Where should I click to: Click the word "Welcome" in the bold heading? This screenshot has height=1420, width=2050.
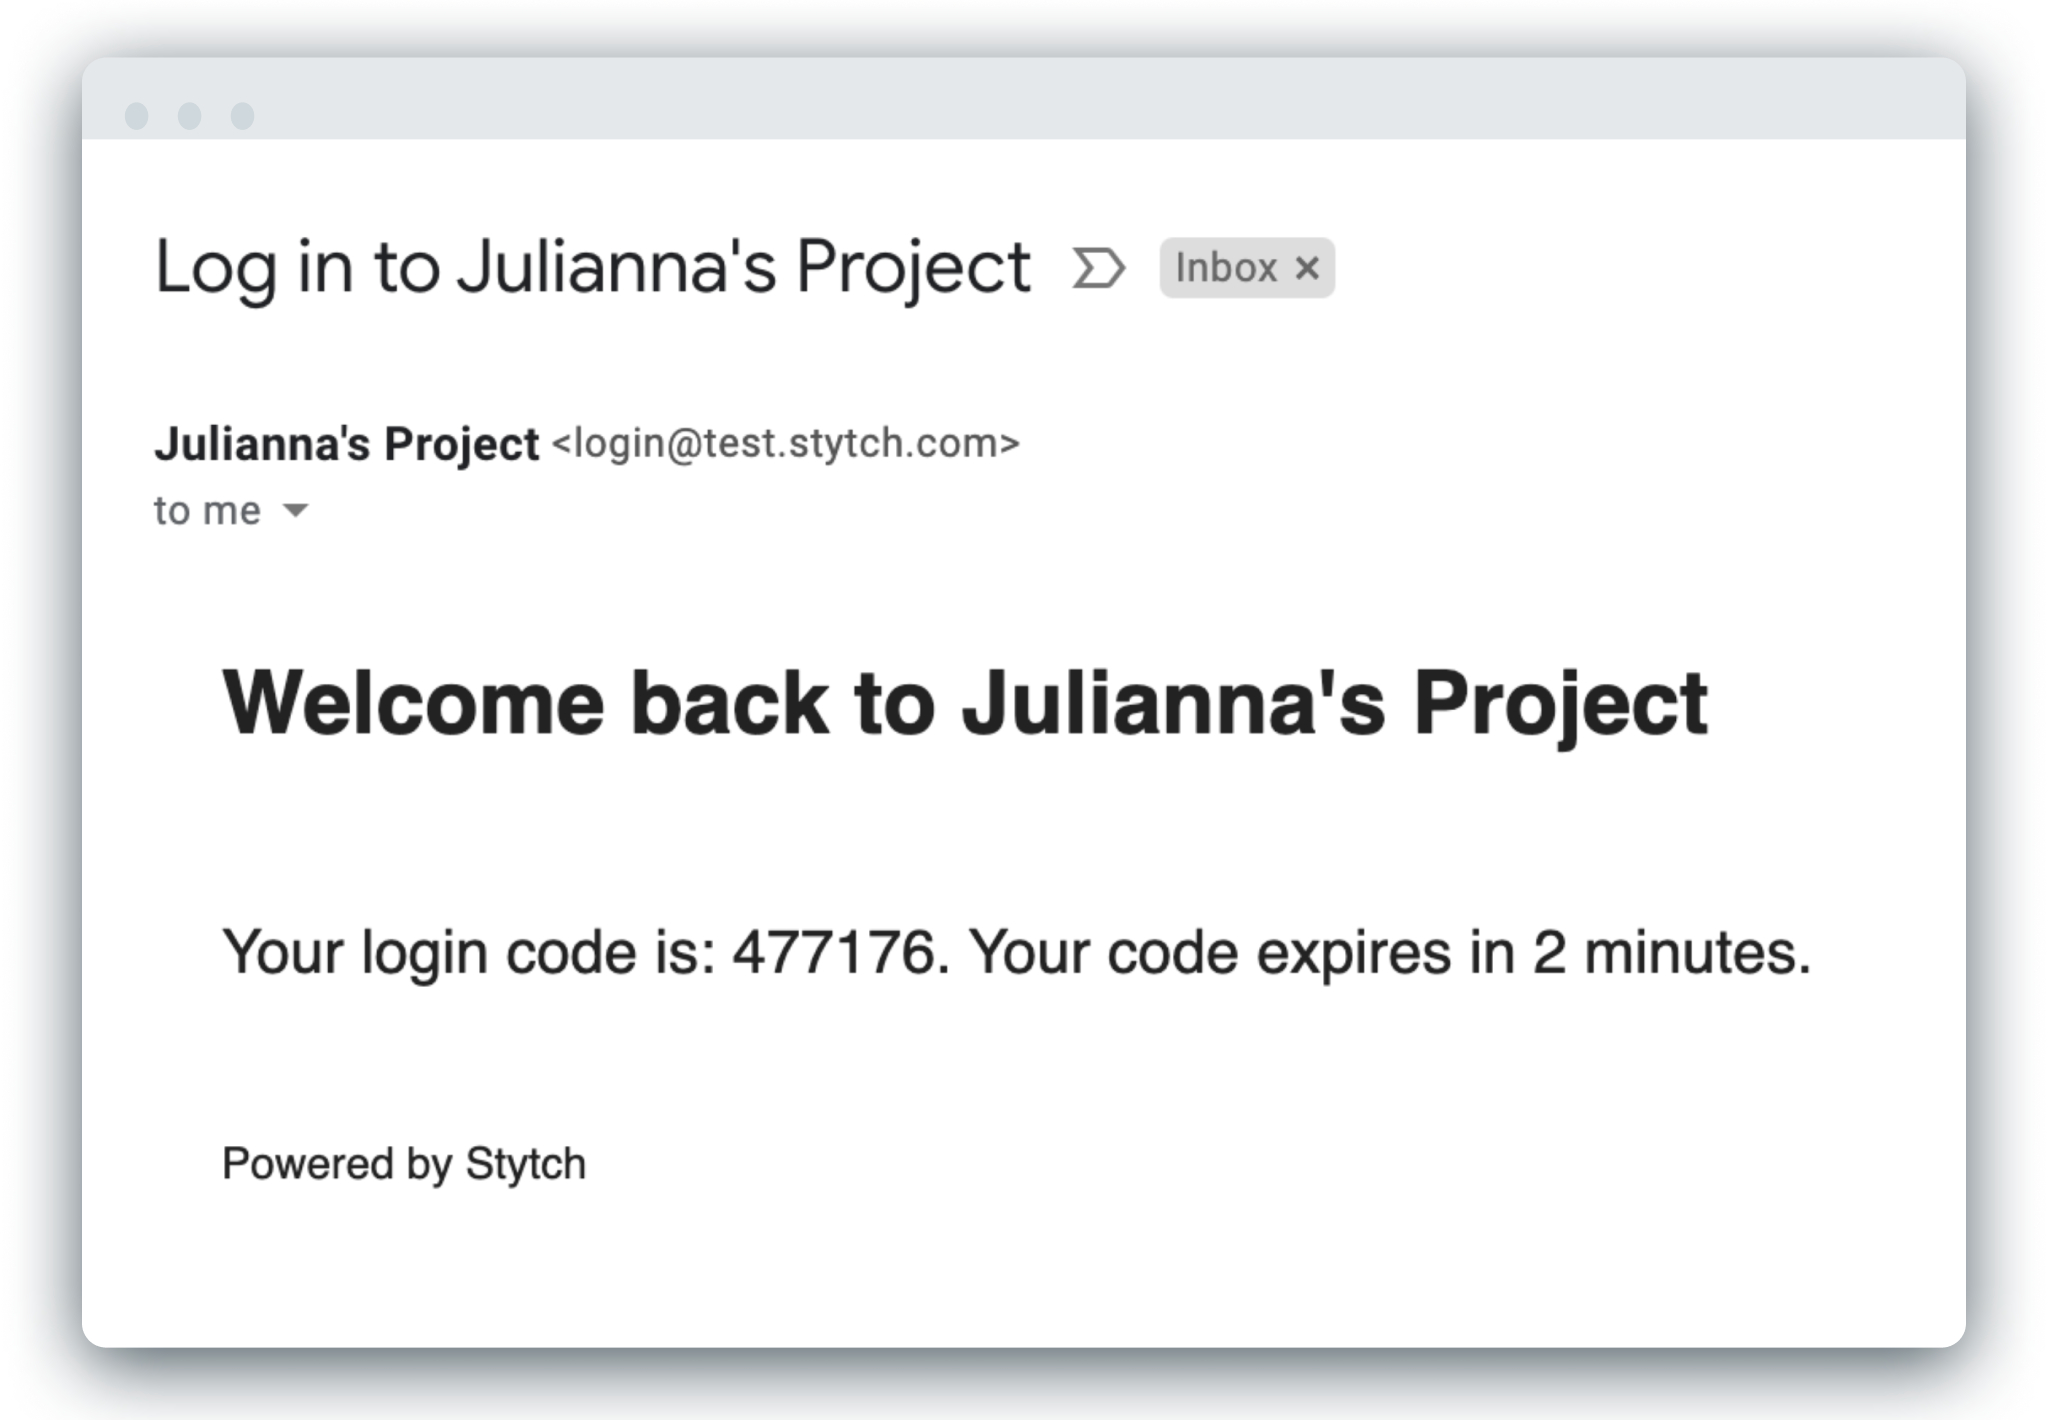(x=413, y=703)
